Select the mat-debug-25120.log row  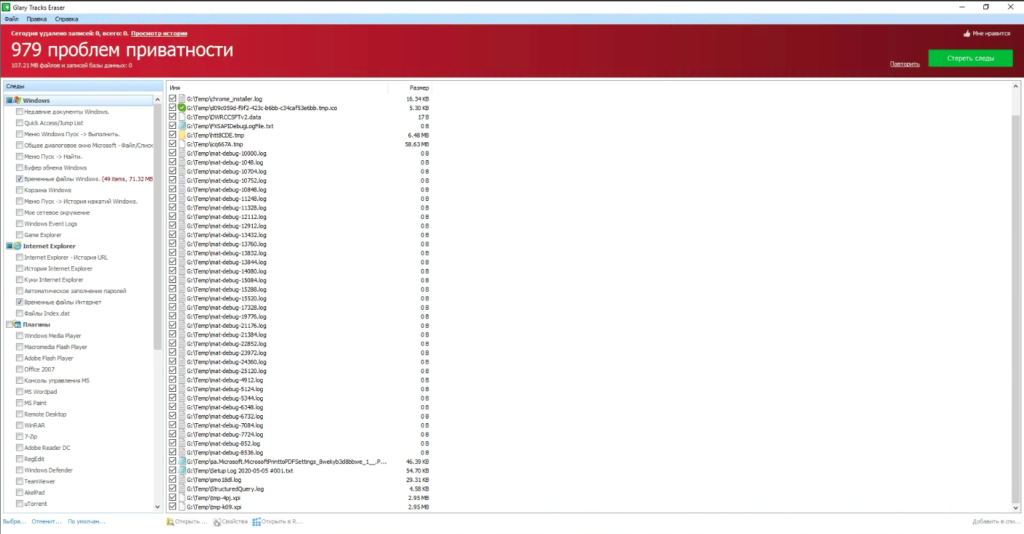[299, 371]
